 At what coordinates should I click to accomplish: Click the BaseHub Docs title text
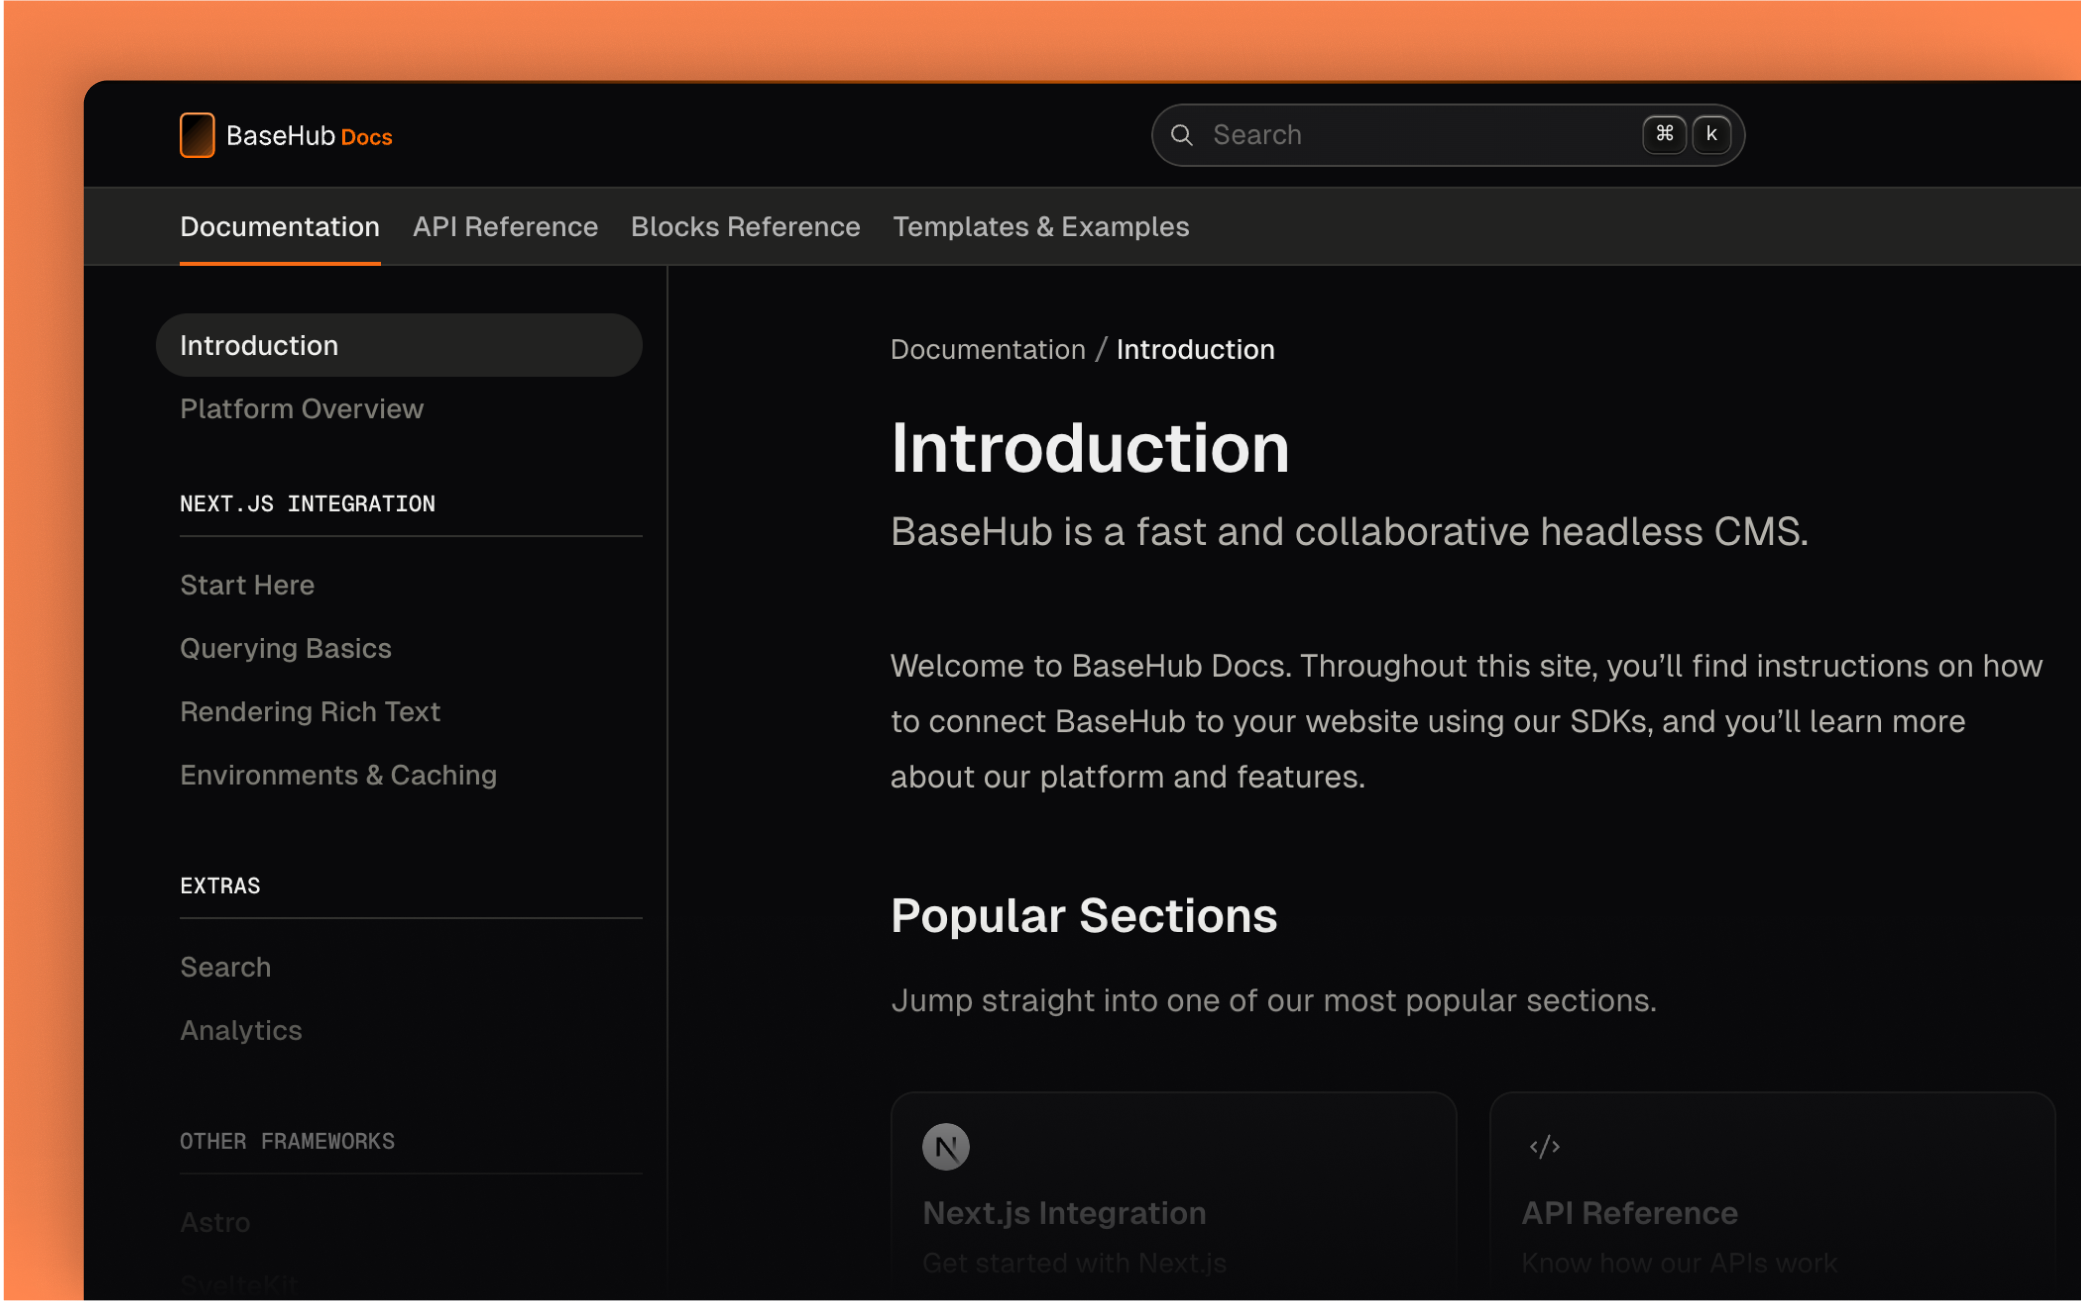(309, 136)
